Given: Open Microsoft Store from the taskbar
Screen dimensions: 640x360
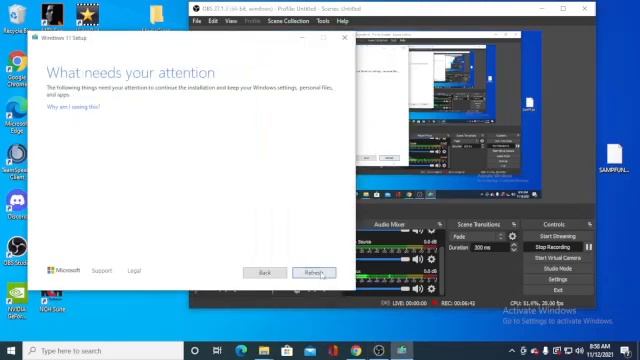Looking at the screenshot, I should pos(287,351).
